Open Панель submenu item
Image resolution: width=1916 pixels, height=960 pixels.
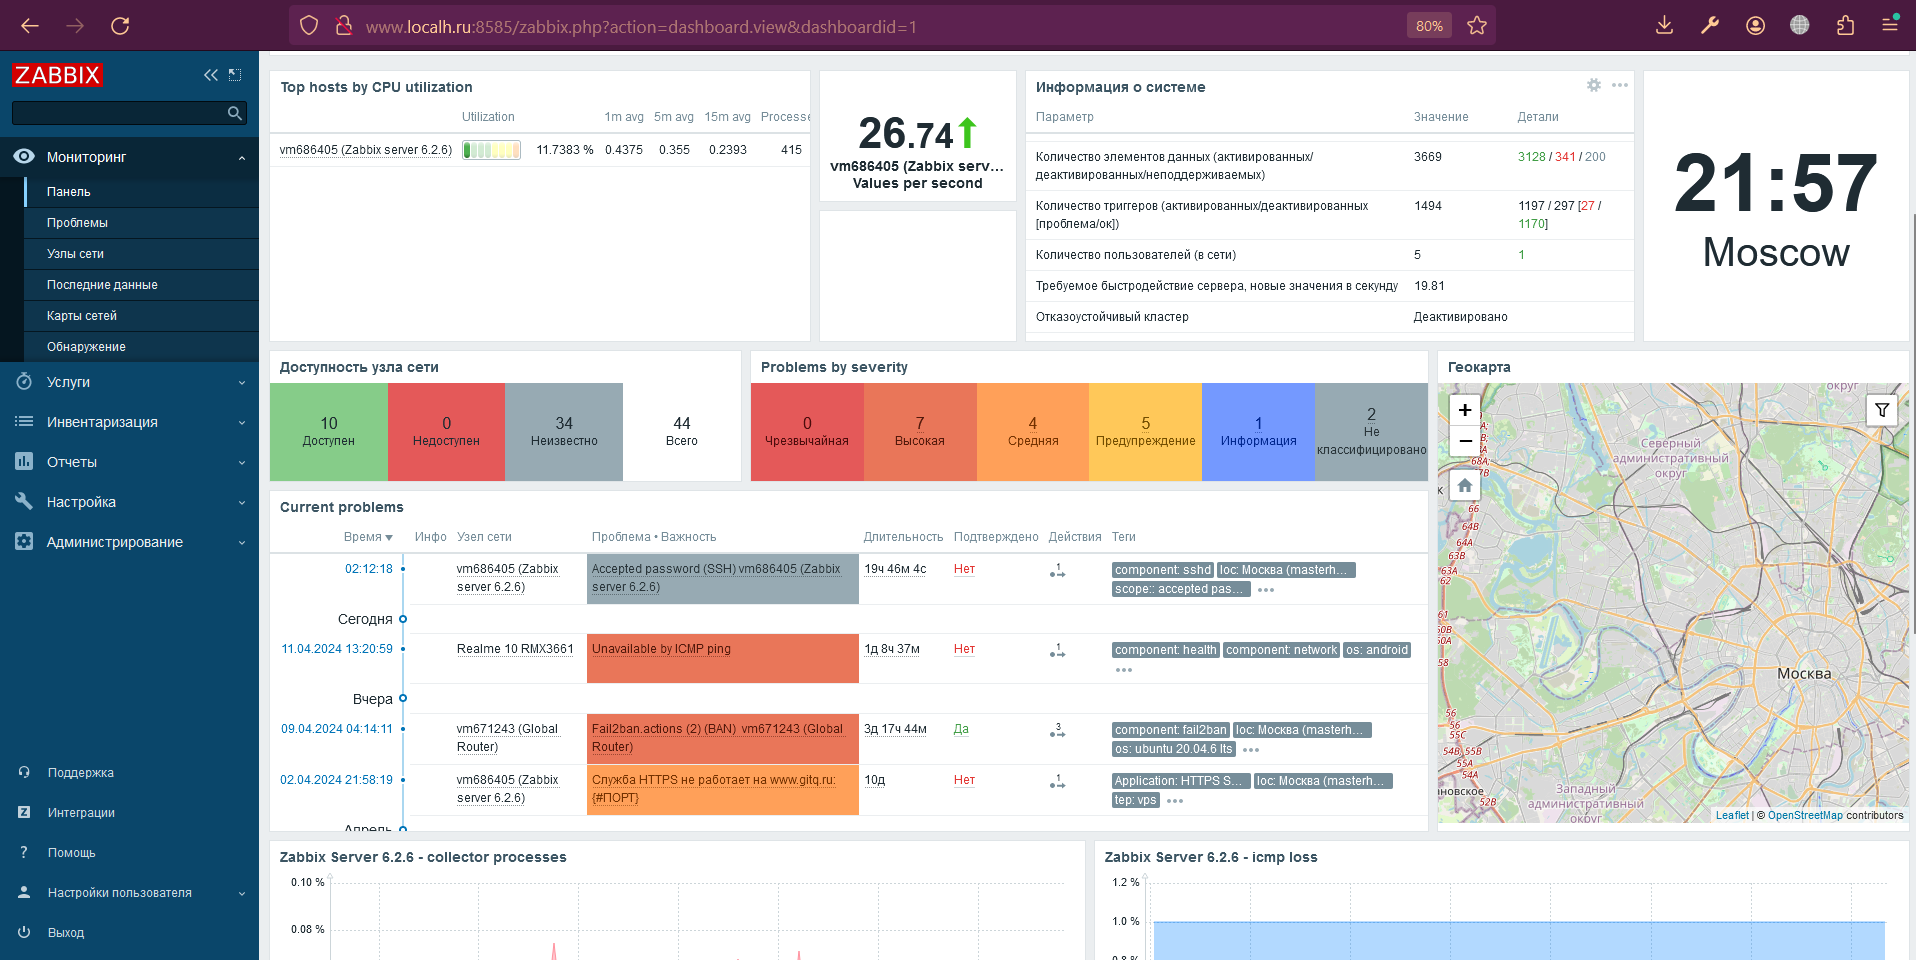pyautogui.click(x=141, y=192)
